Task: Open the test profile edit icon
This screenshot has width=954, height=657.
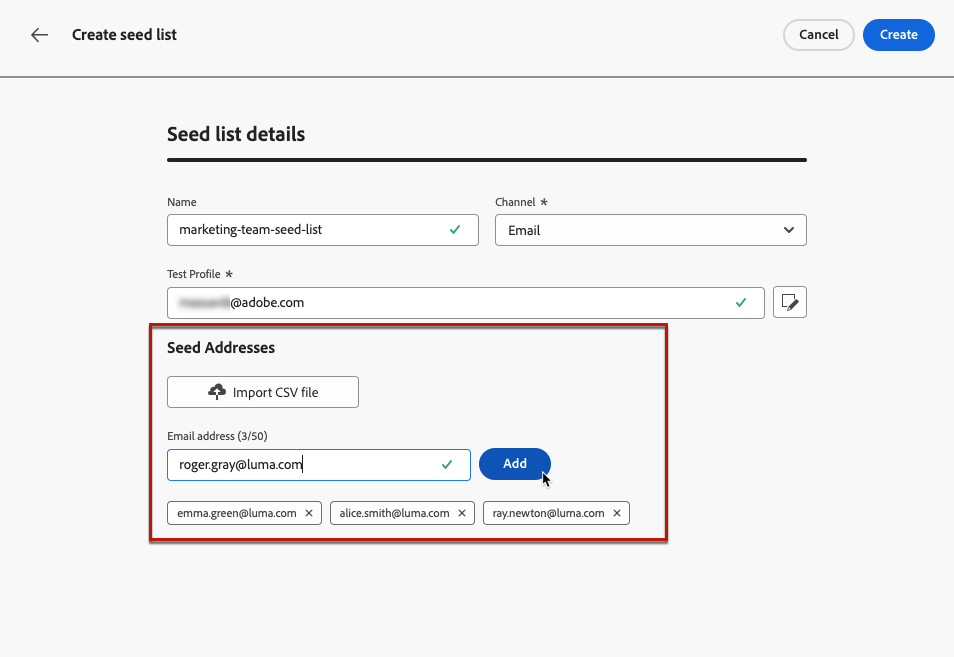Action: 790,302
